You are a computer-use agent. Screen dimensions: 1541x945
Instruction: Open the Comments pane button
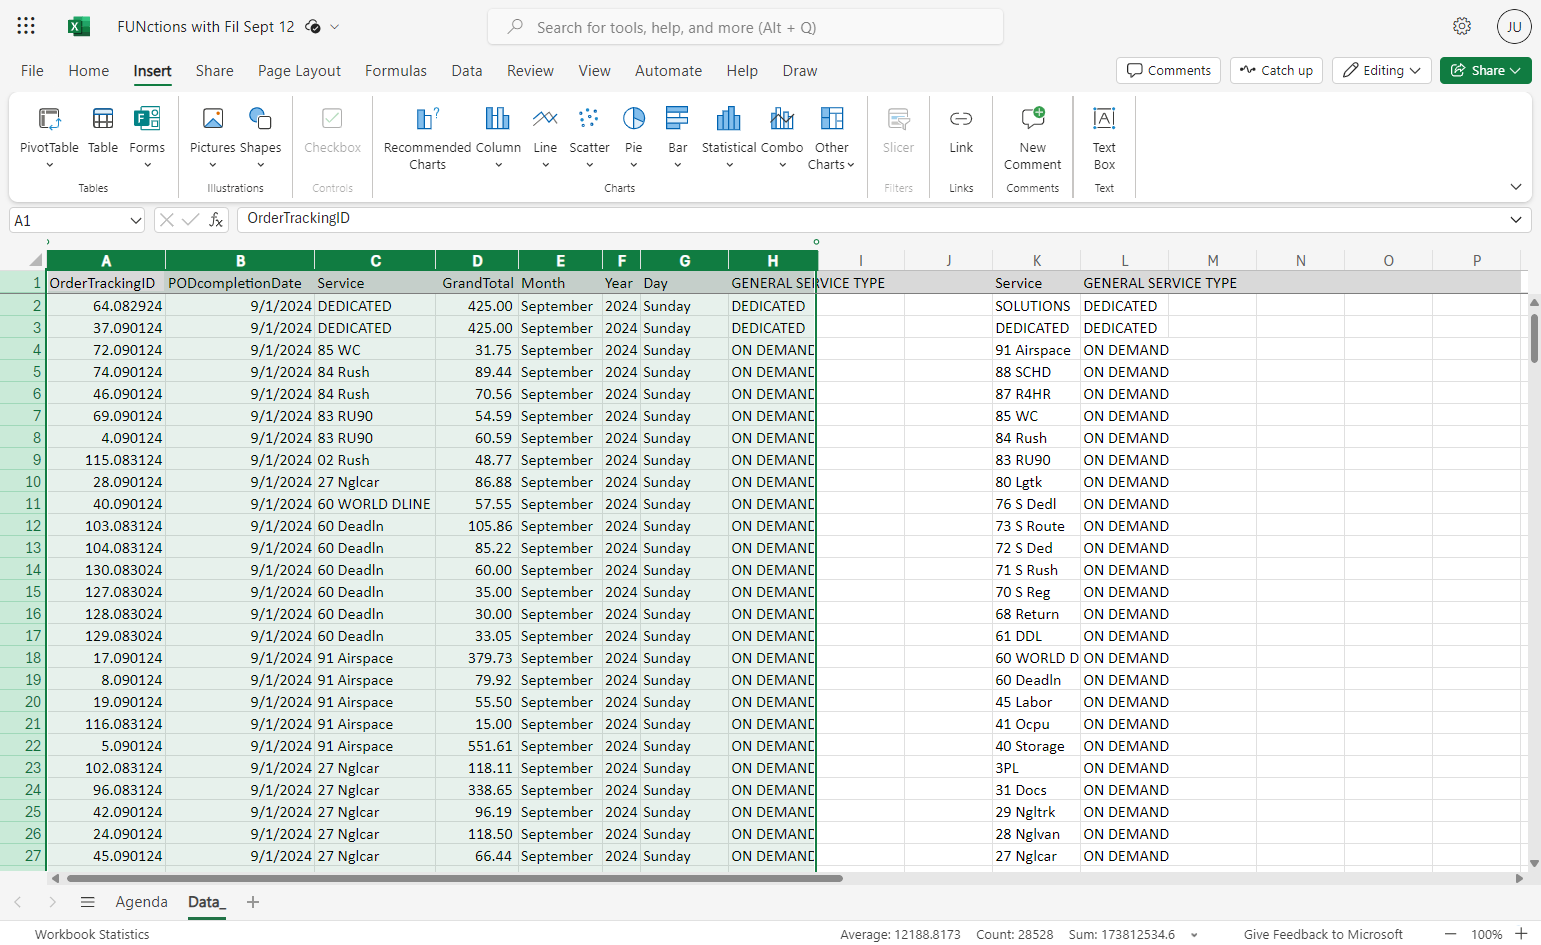click(1168, 70)
